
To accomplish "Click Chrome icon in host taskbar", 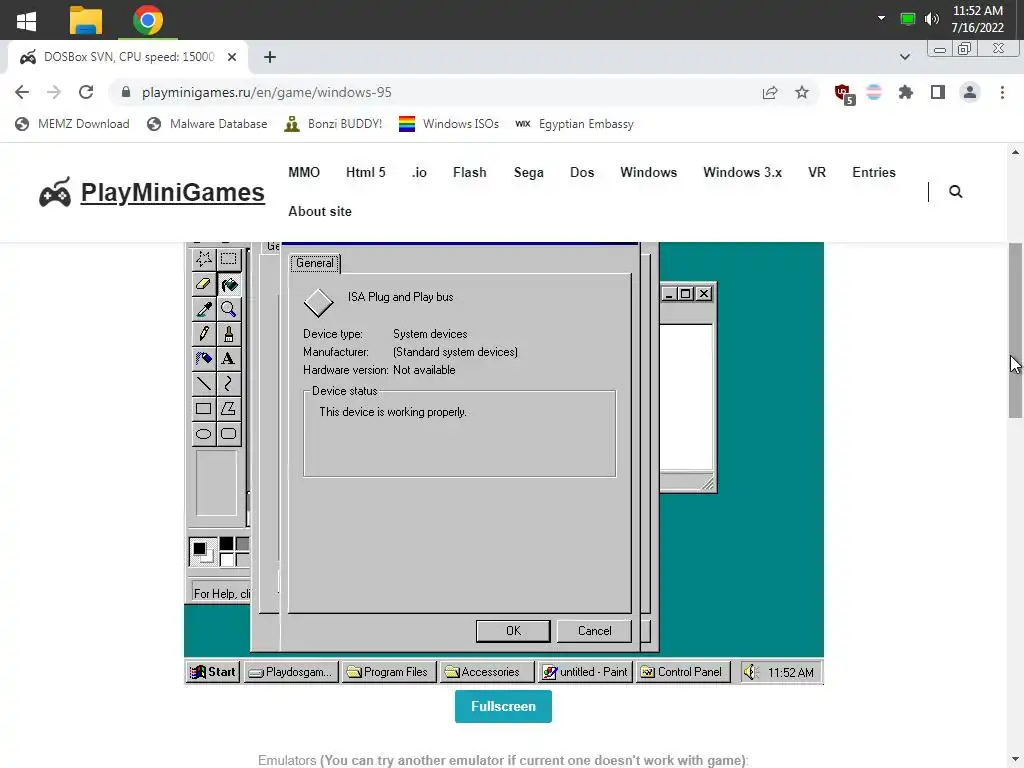I will [x=148, y=20].
